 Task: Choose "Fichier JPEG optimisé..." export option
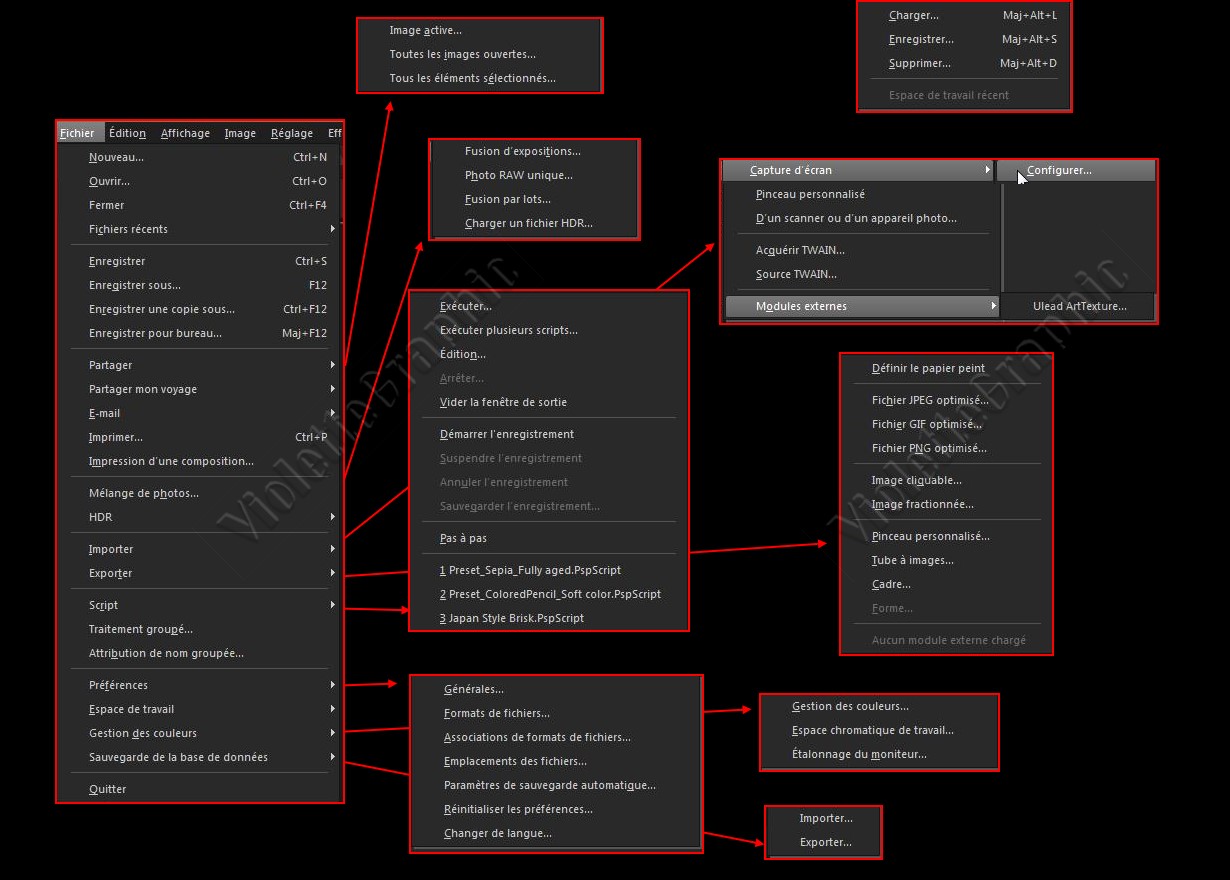point(929,400)
